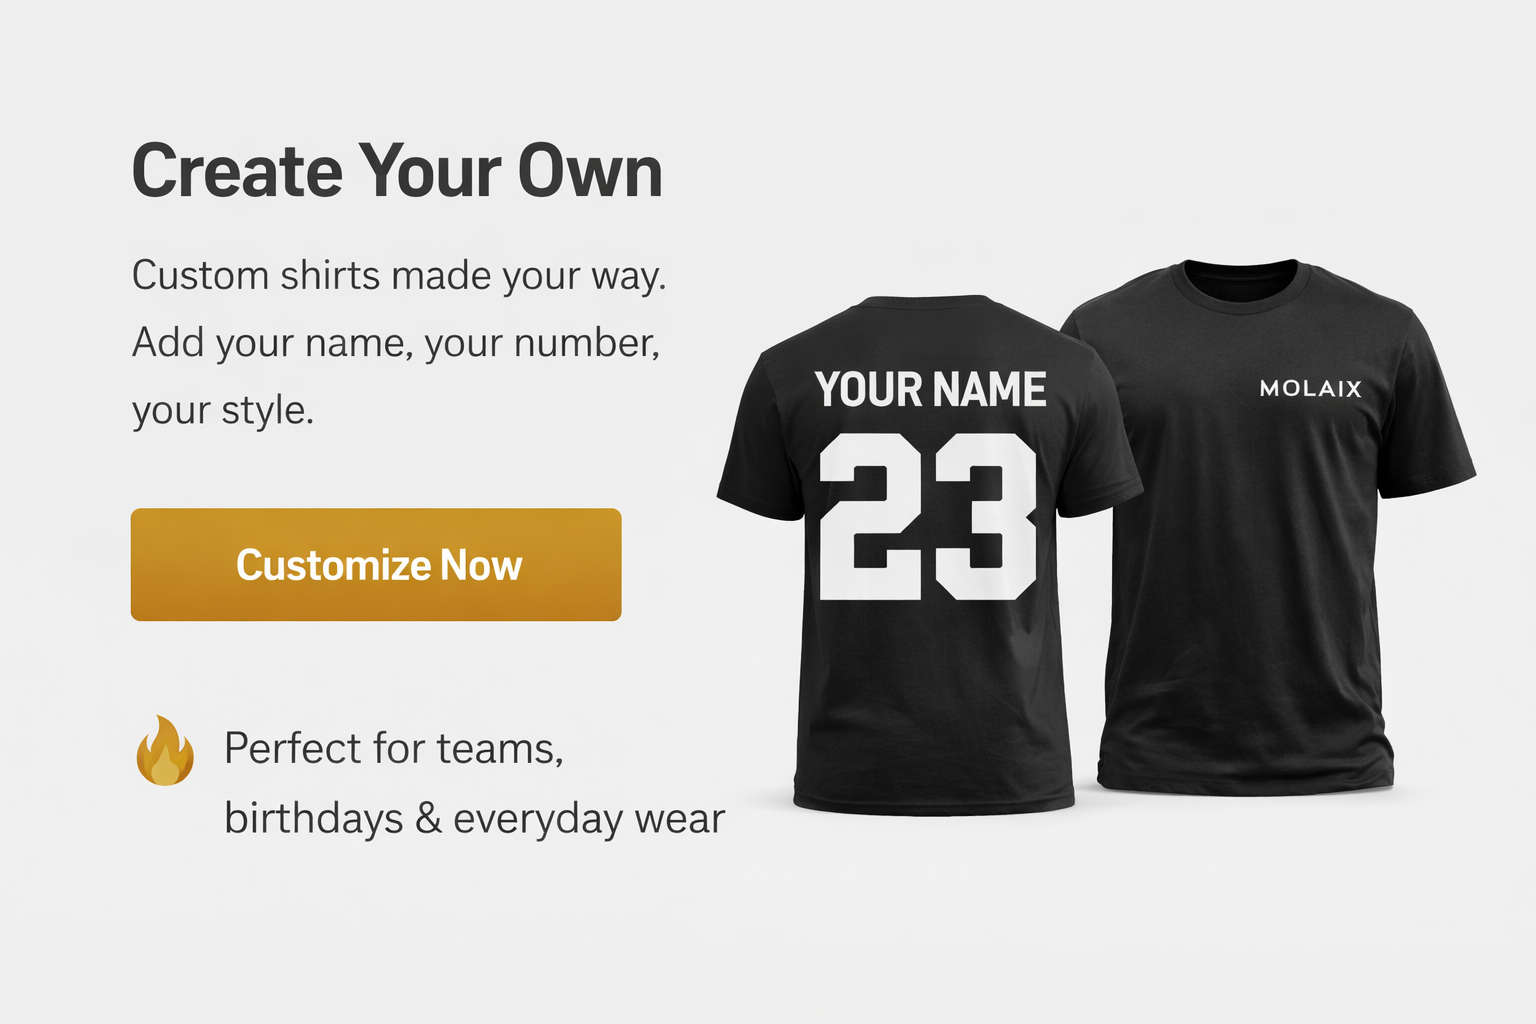The width and height of the screenshot is (1536, 1024).
Task: Select the "Create Your Own" heading
Action: [397, 171]
